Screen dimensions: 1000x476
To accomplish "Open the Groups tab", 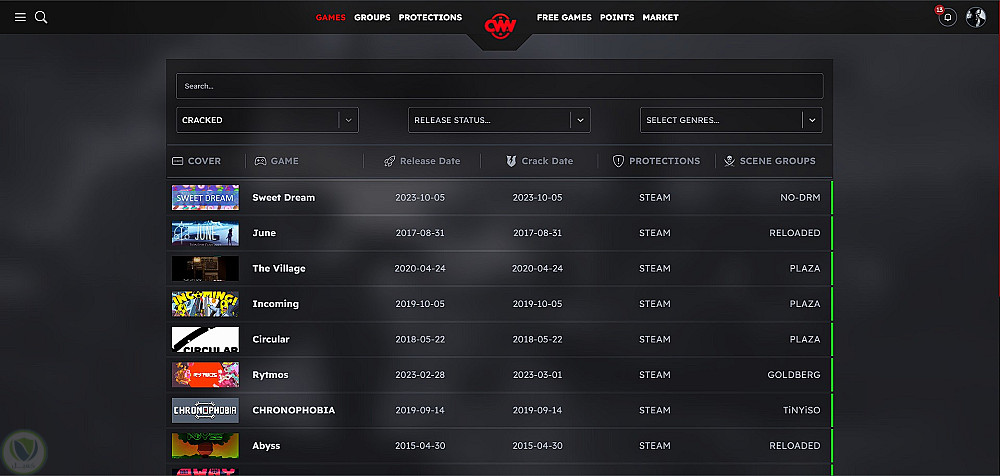I will pos(372,17).
